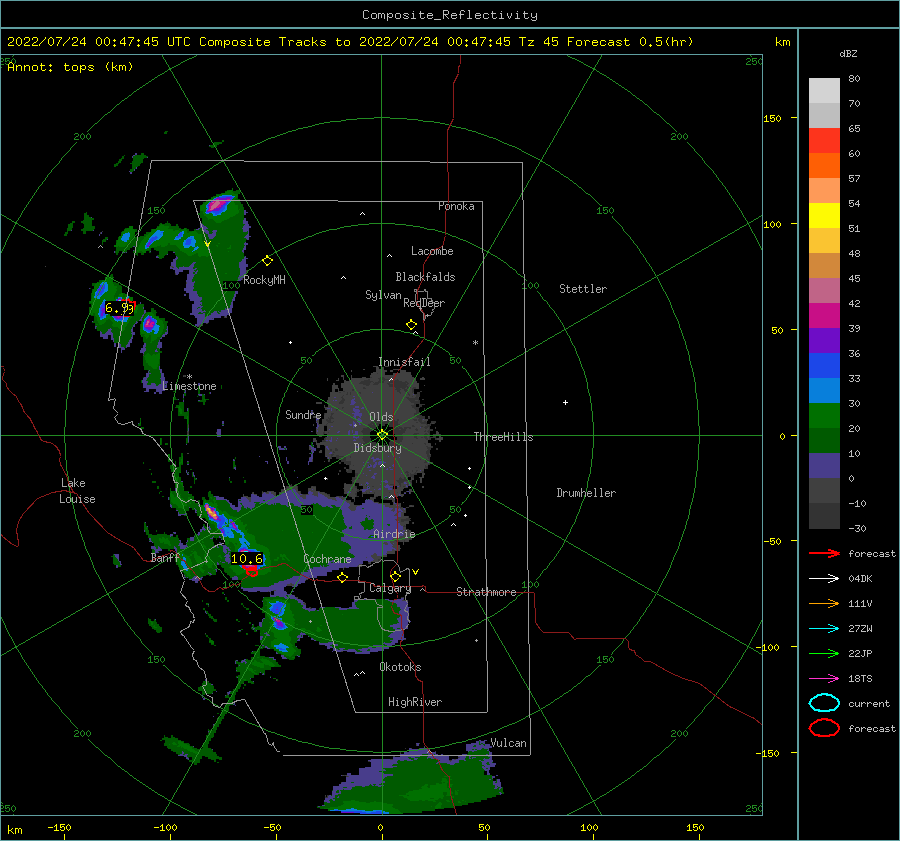Select the storm top label 10.6
This screenshot has width=900, height=841.
click(247, 559)
